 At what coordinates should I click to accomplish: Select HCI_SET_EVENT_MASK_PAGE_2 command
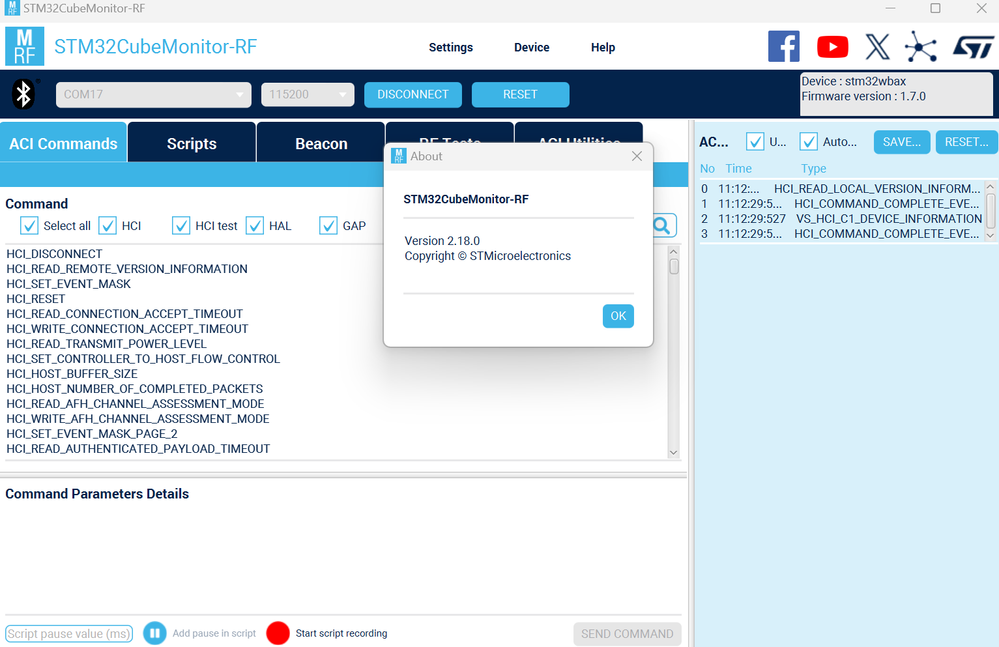(92, 434)
